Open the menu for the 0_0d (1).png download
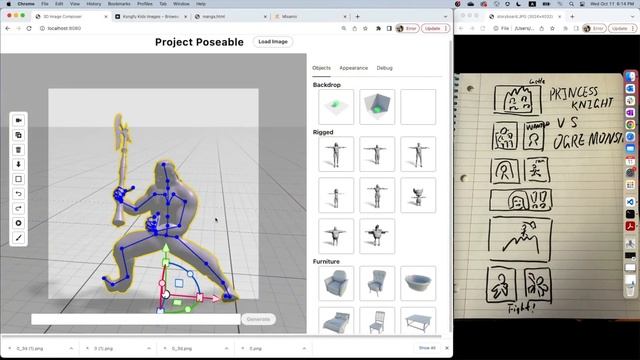Image resolution: width=640 pixels, height=360 pixels. point(71,349)
